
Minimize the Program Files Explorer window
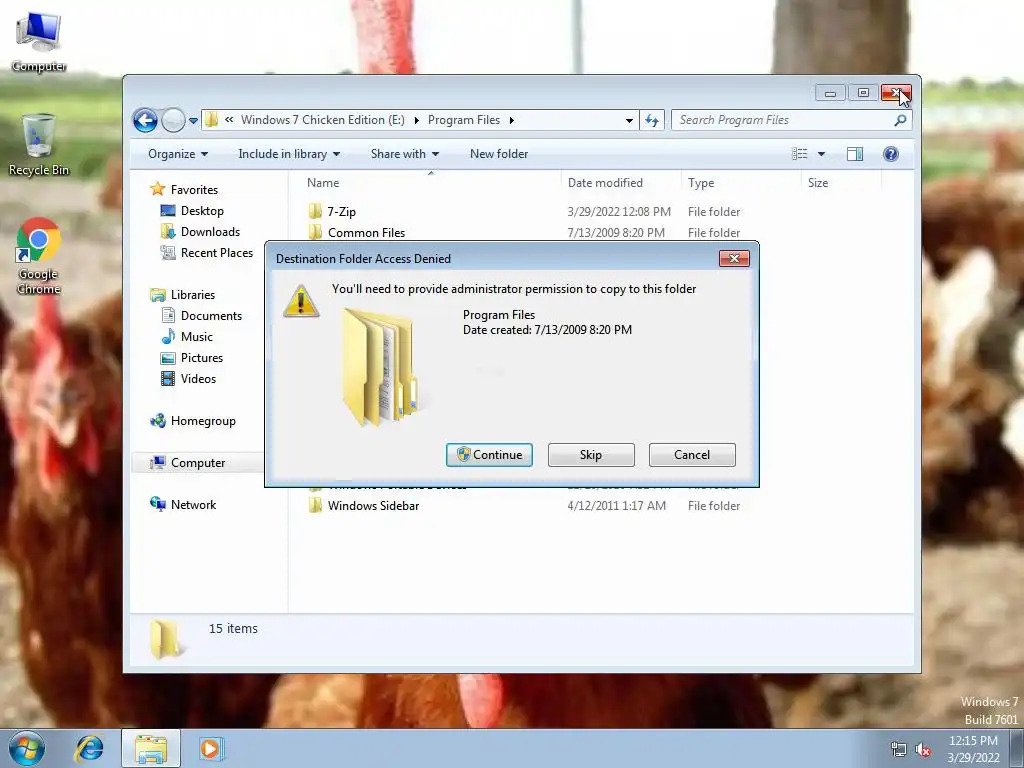[x=830, y=93]
